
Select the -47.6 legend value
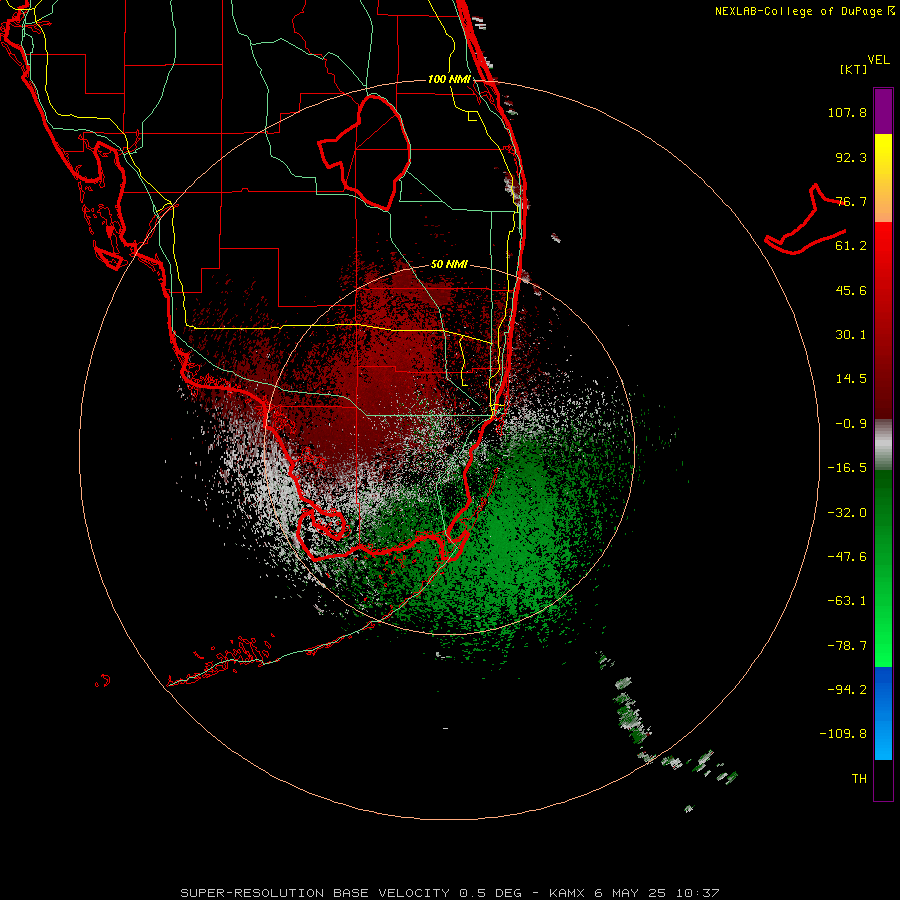tap(847, 557)
